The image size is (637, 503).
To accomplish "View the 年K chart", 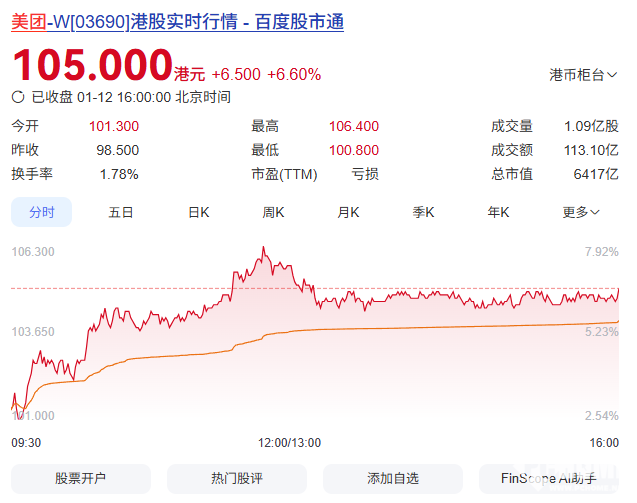I will pos(498,212).
